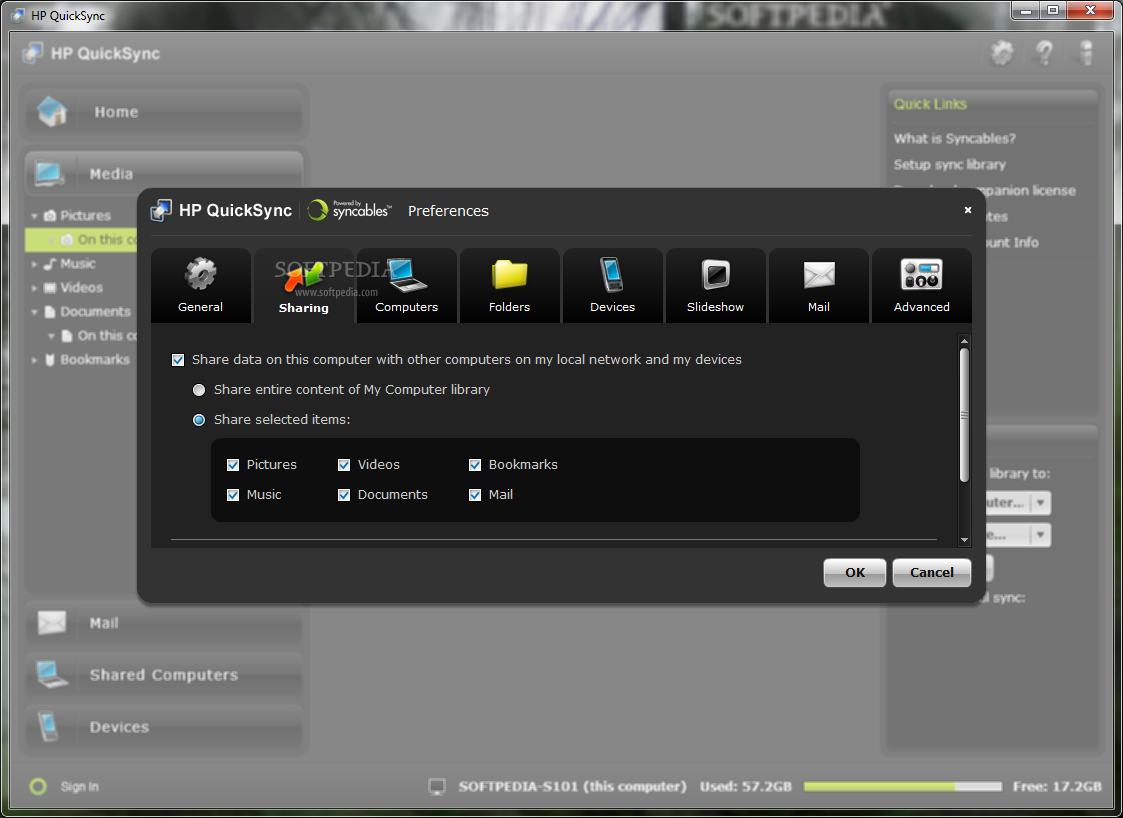This screenshot has height=818, width=1123.
Task: Collapse the Pictures tree node
Action: [x=34, y=216]
